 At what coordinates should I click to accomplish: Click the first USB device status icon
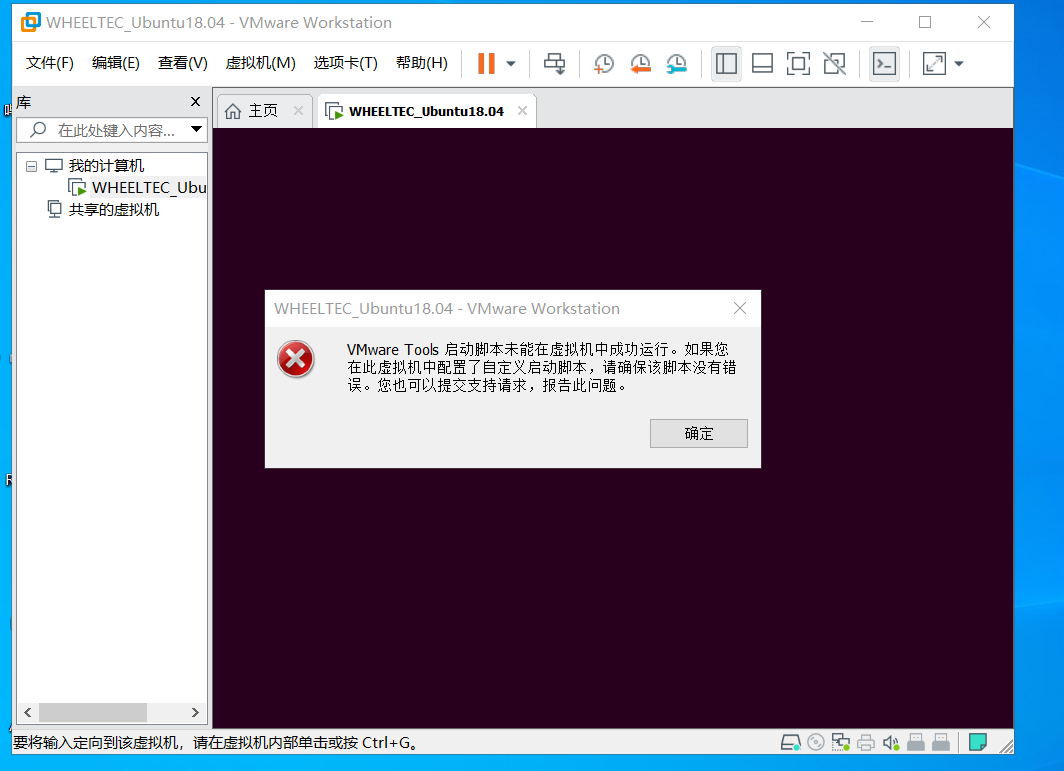(916, 742)
